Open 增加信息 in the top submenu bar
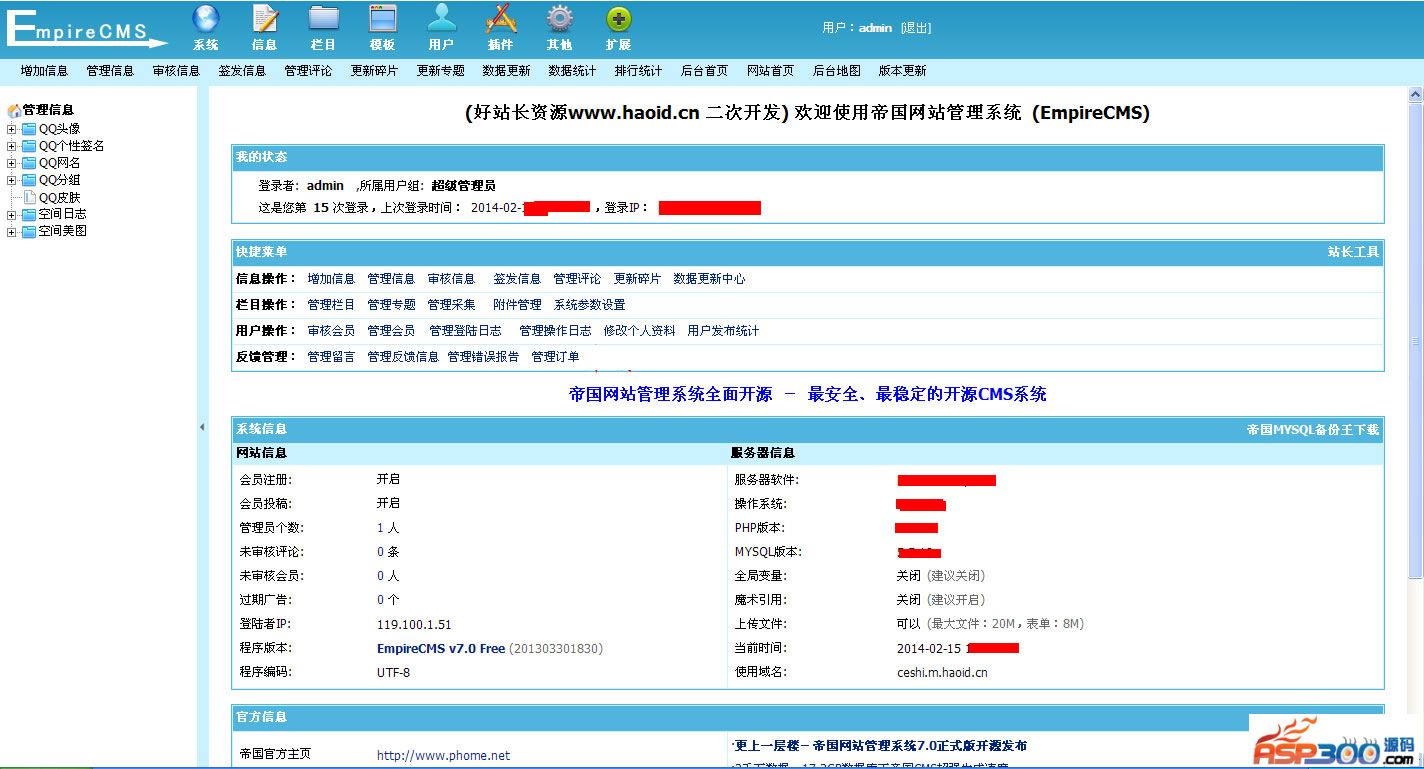1424x769 pixels. tap(44, 71)
